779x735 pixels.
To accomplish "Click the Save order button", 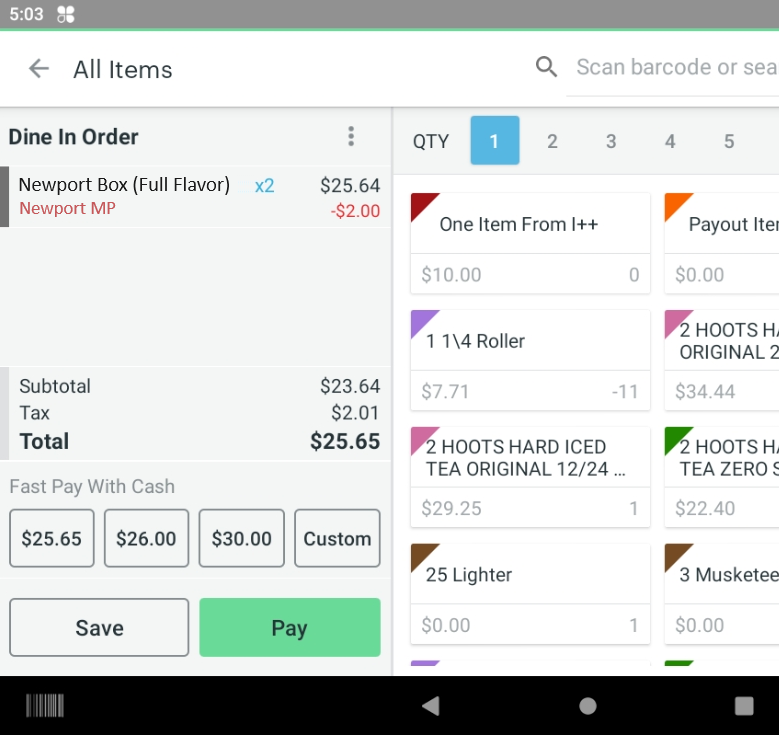I will pos(99,627).
